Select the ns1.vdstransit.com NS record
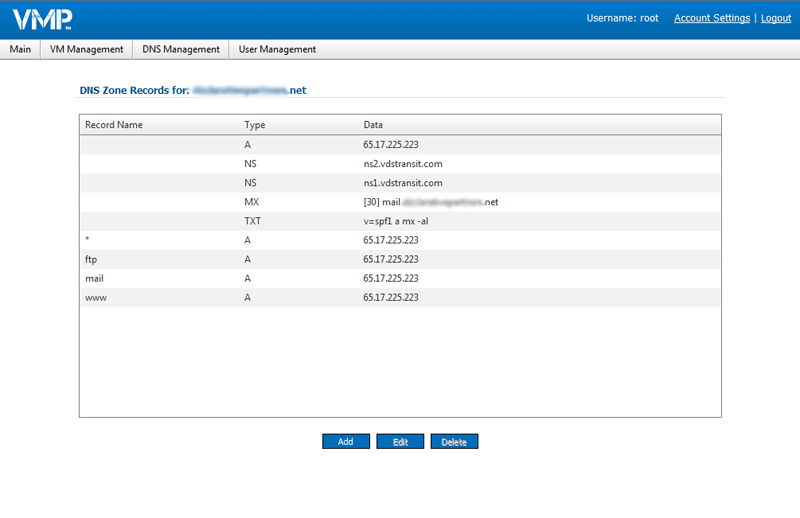The image size is (800, 518). pos(400,183)
